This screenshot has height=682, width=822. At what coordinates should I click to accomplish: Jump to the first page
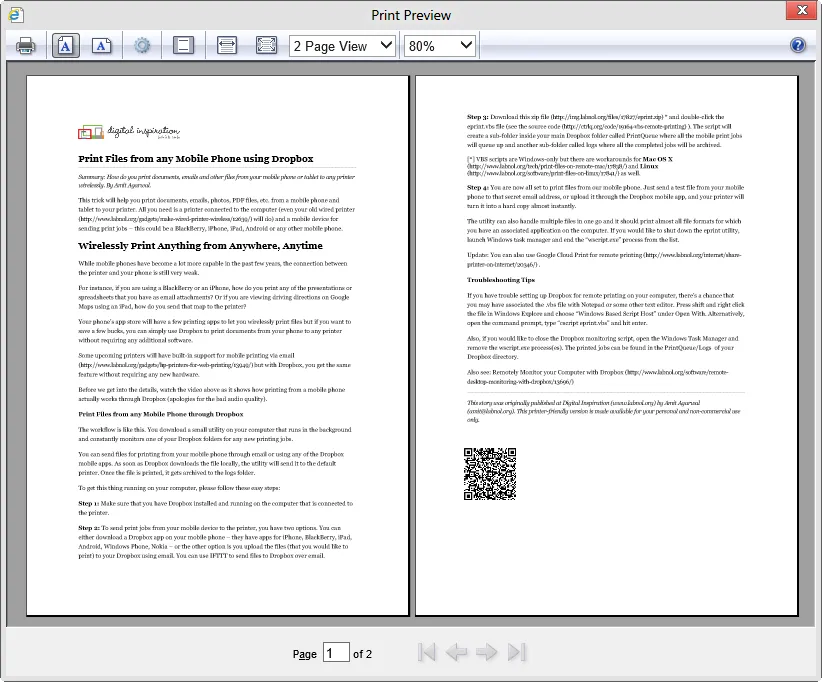(426, 651)
